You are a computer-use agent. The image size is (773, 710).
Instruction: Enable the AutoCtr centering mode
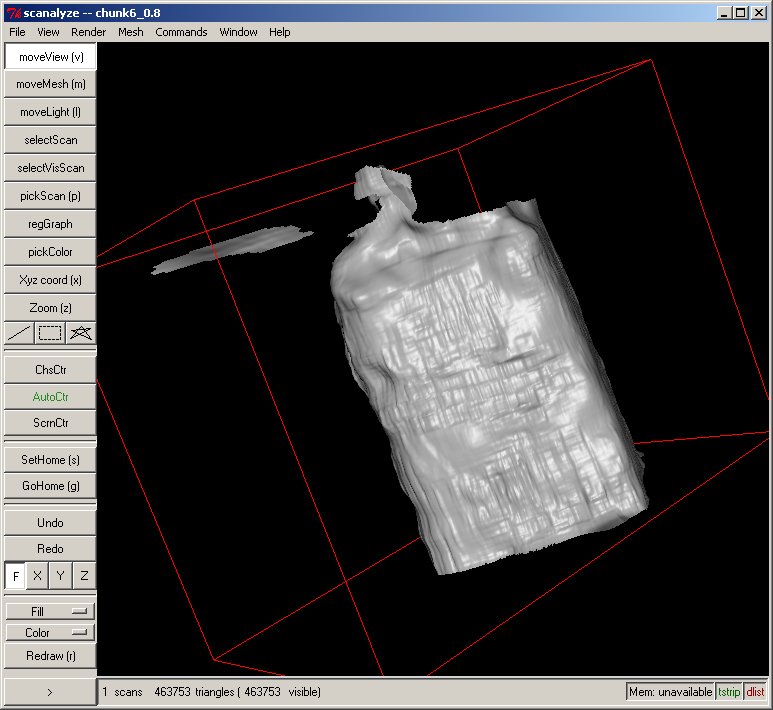50,397
